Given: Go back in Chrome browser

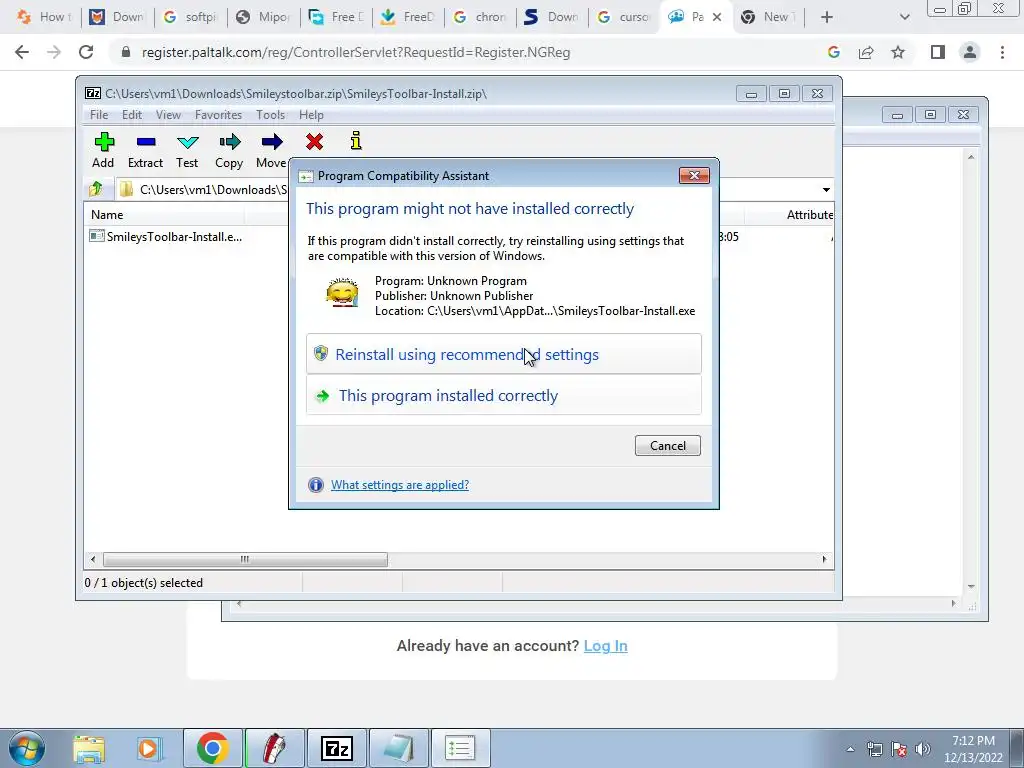Looking at the screenshot, I should (22, 52).
